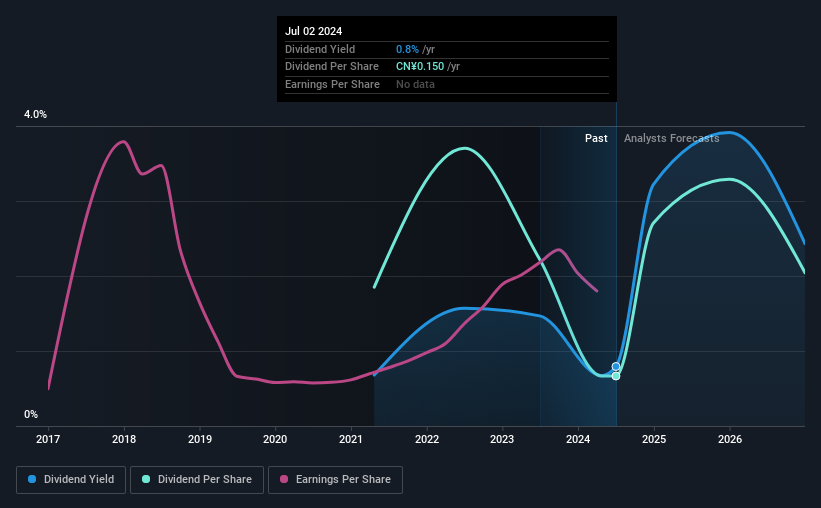Click the tooltip Dividend Yield row label
Viewport: 821px width, 508px height.
coord(320,49)
